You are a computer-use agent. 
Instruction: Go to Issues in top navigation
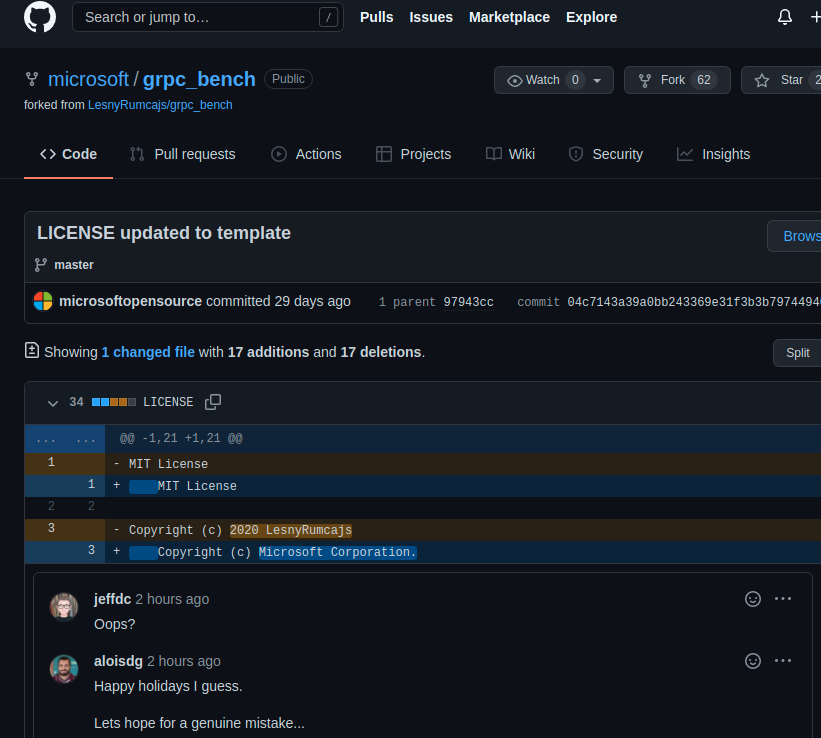[431, 17]
